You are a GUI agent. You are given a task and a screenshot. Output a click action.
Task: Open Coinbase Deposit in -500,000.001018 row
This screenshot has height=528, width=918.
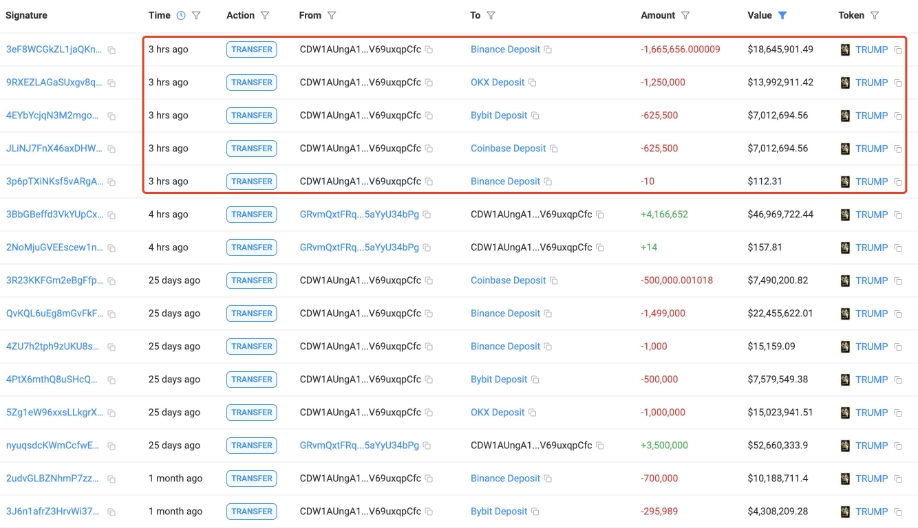(x=508, y=280)
